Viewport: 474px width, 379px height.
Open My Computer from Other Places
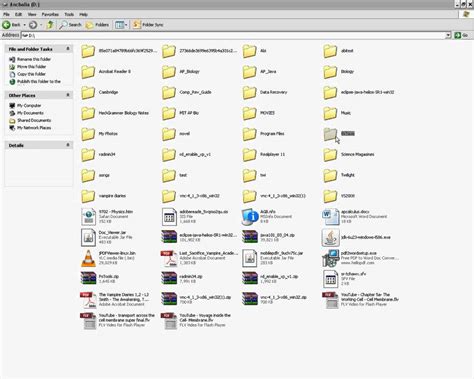pyautogui.click(x=29, y=105)
